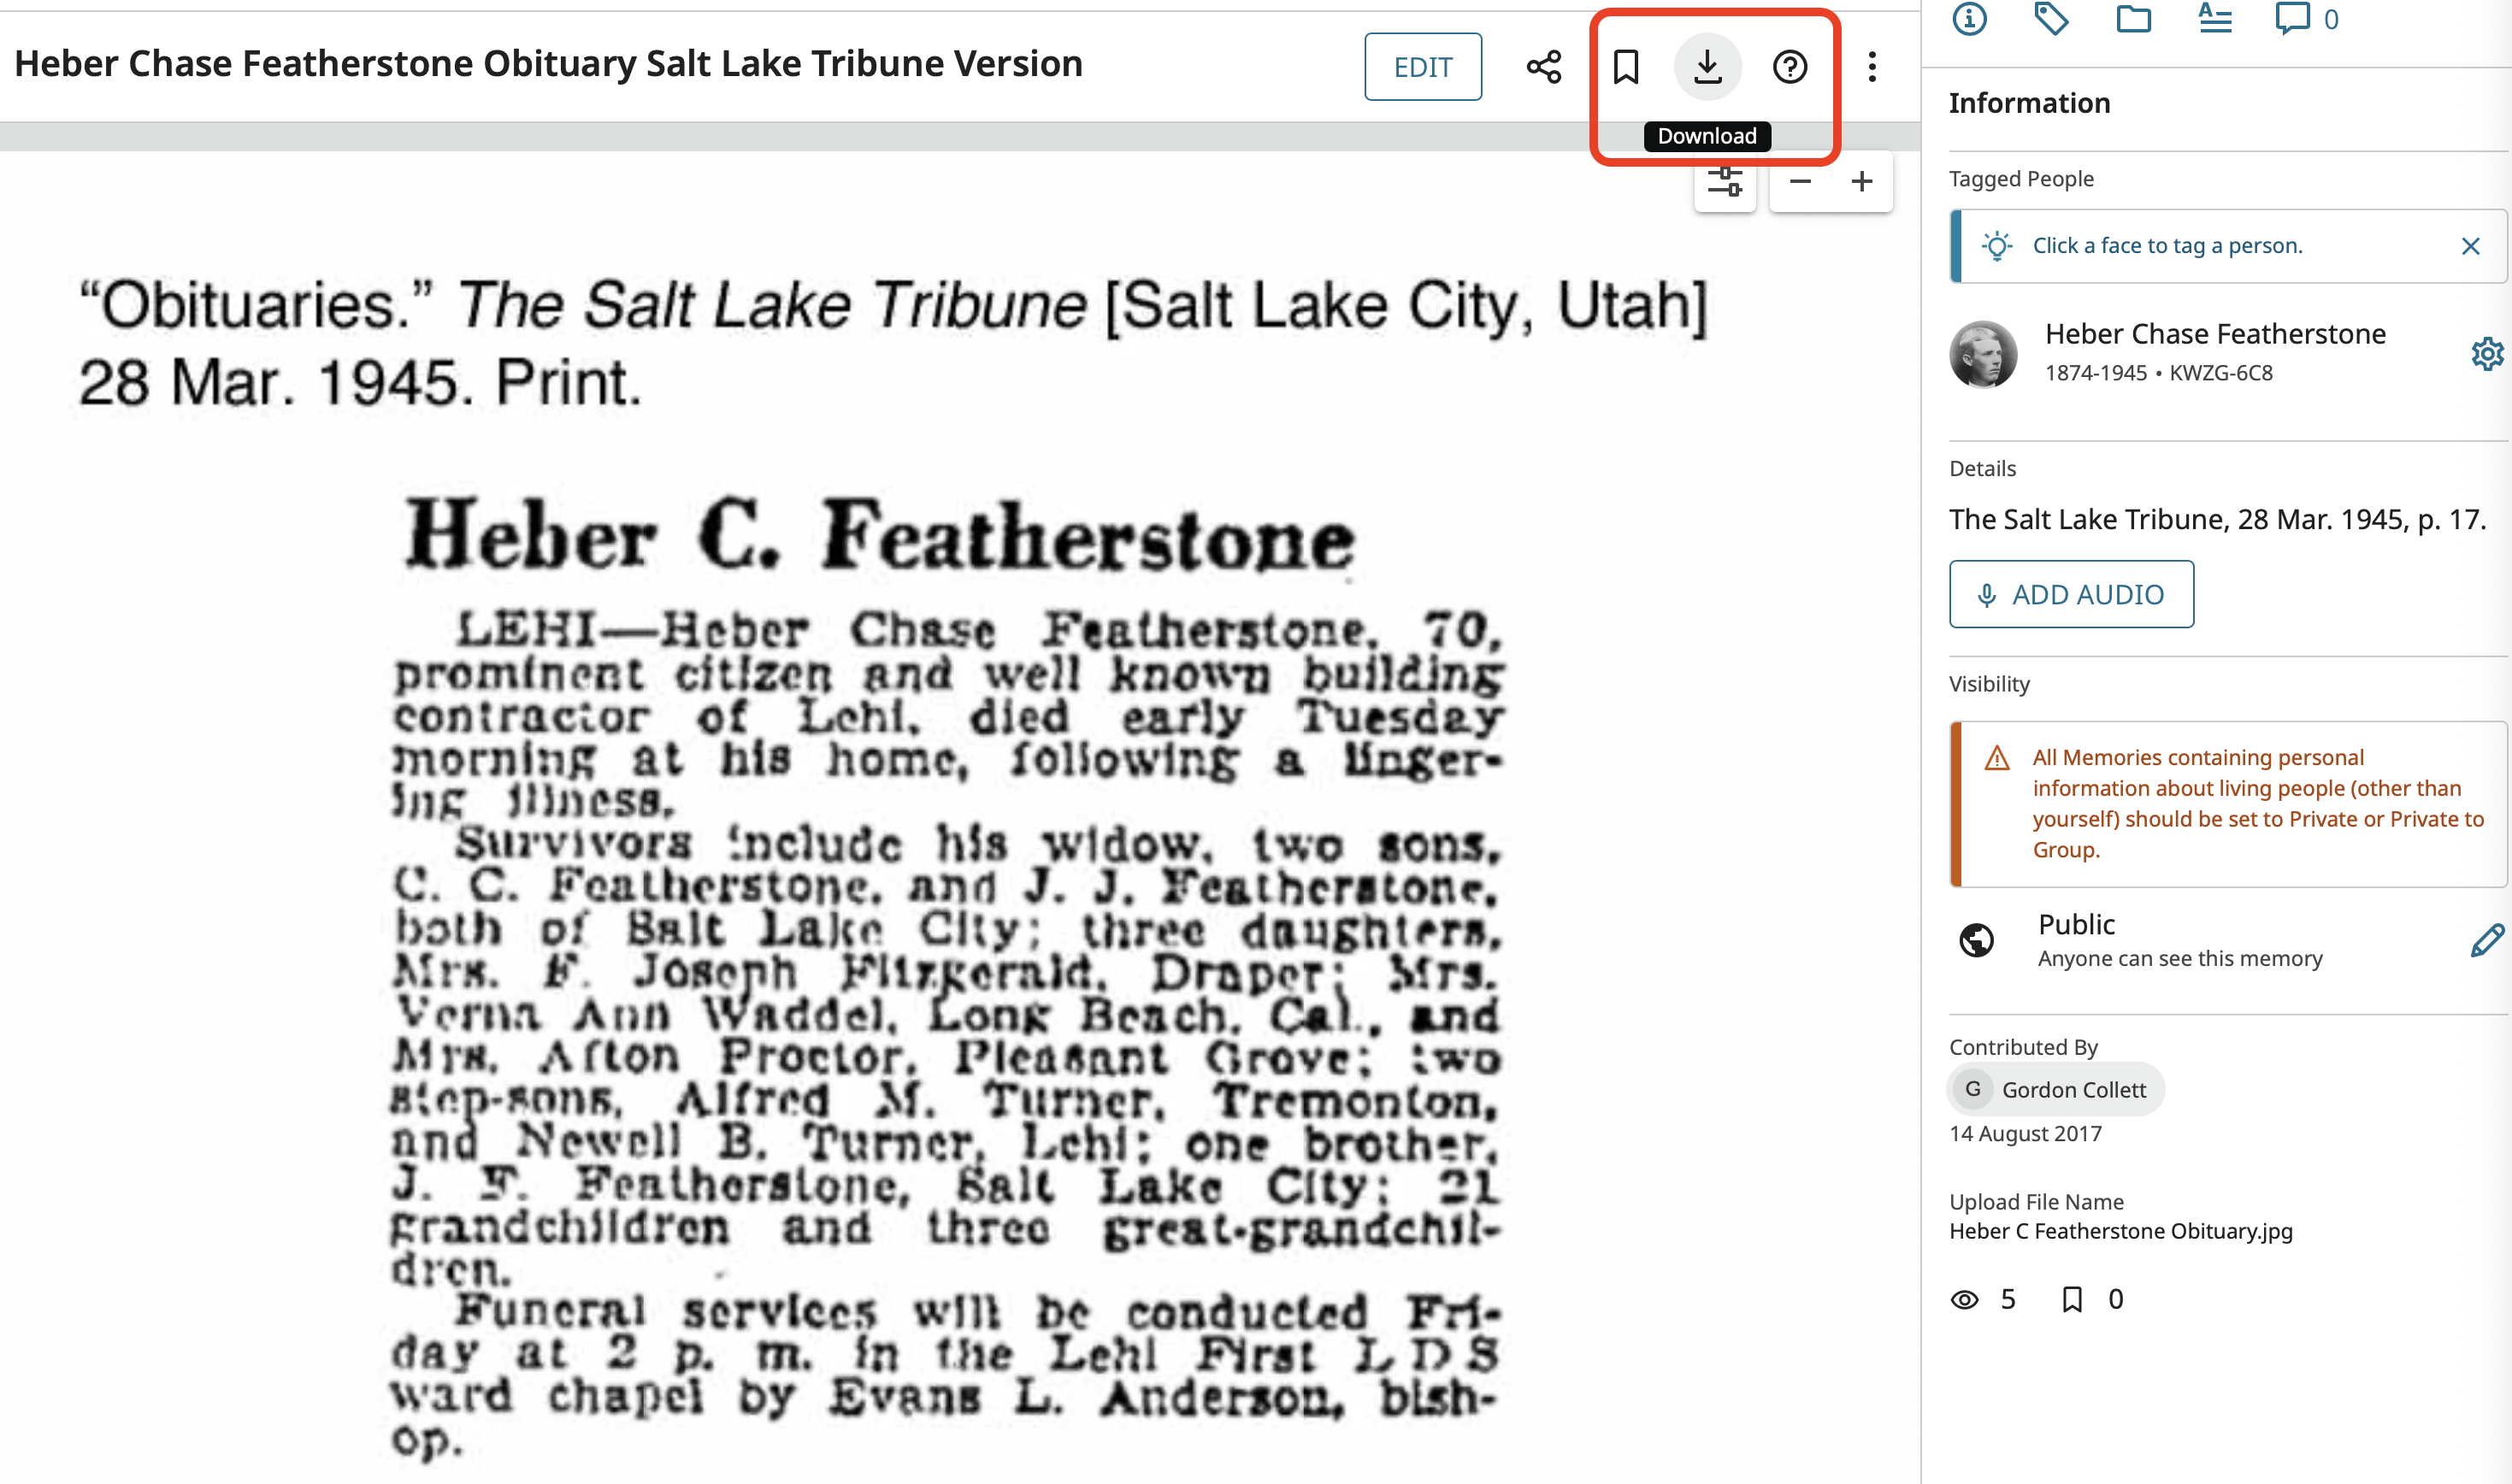This screenshot has height=1484, width=2512.
Task: Zoom out with the minus button
Action: point(1800,182)
